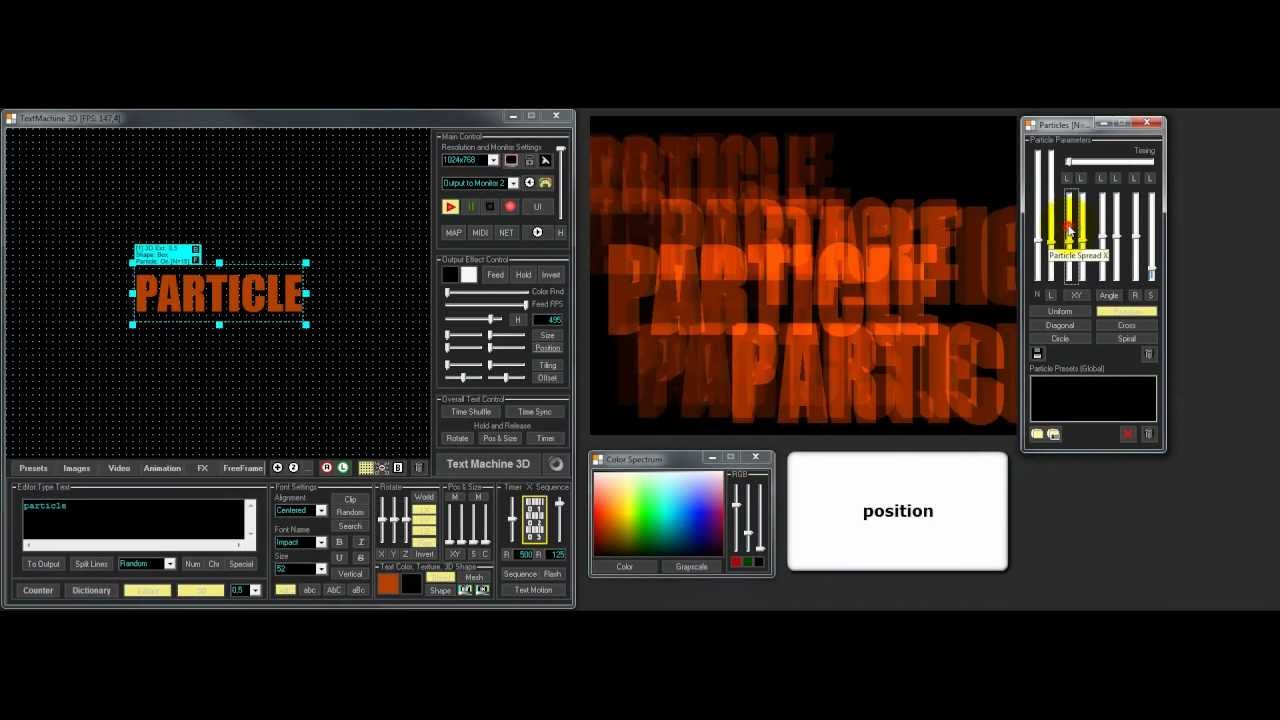Delete particle preset with the red X
Viewport: 1280px width, 720px height.
coord(1128,434)
